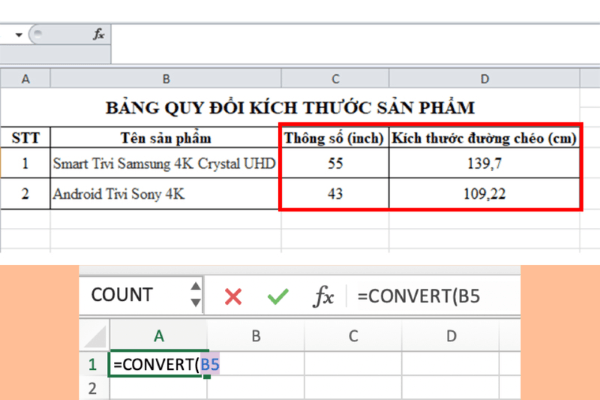
Task: Click empty cell D1 in the lower sheet
Action: tap(451, 364)
